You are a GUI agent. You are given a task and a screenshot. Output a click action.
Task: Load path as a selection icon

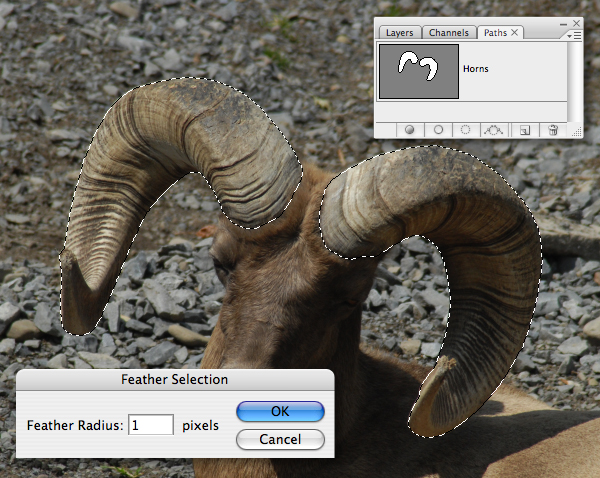tap(465, 130)
